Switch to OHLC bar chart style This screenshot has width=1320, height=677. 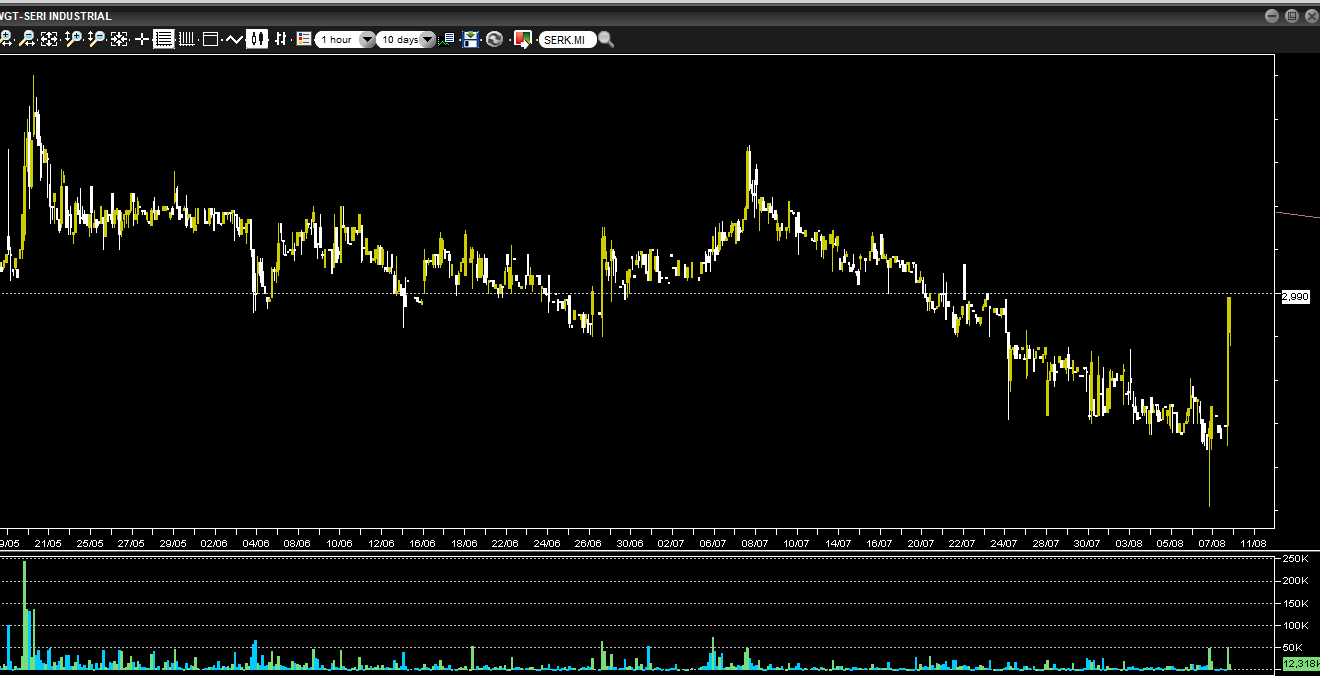point(281,39)
